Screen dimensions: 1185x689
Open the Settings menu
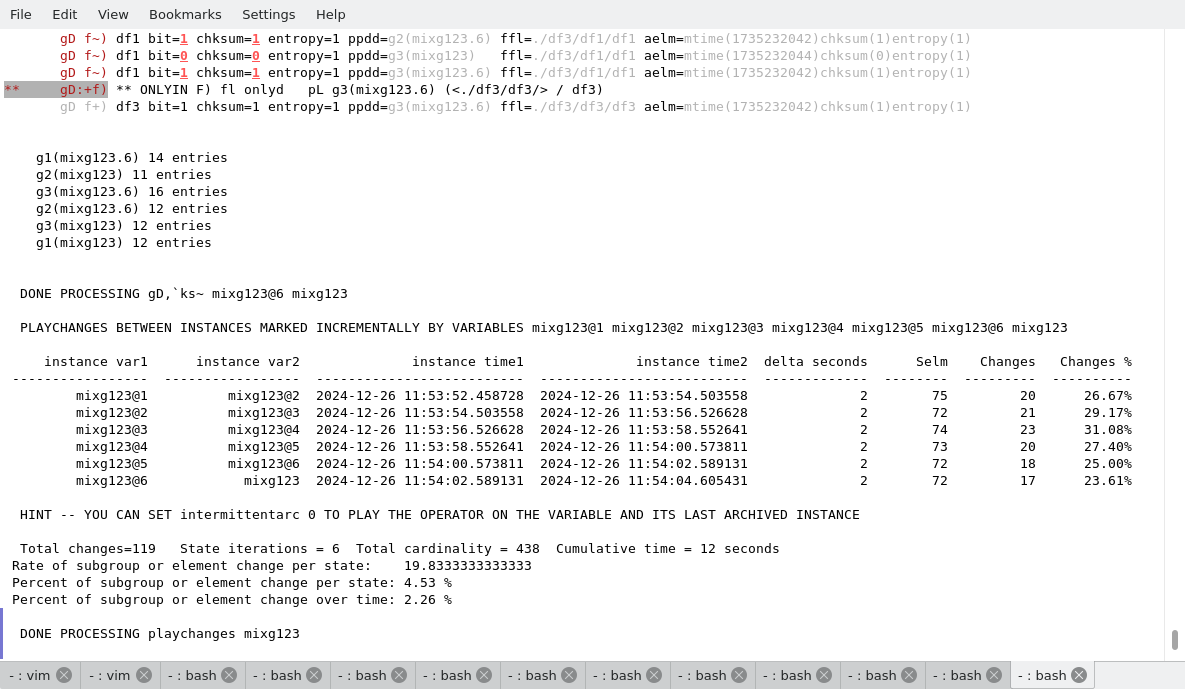pos(268,14)
